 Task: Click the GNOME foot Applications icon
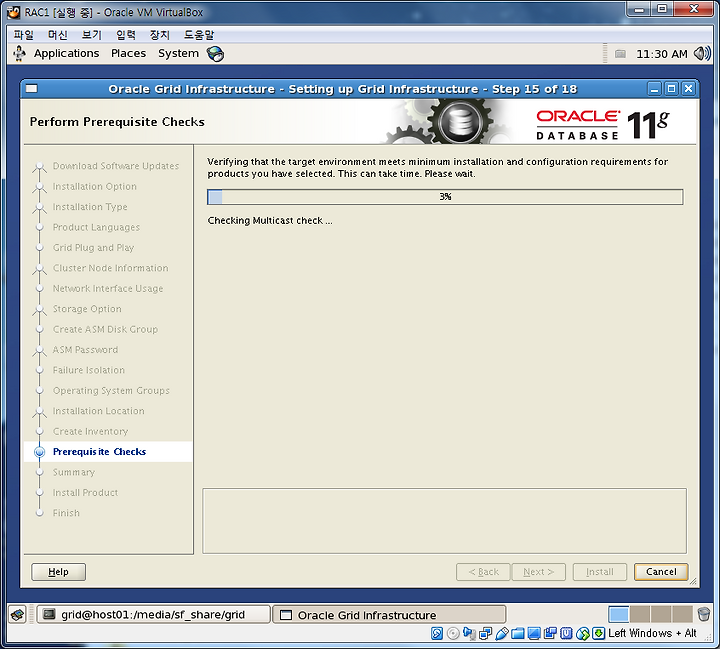coord(19,54)
